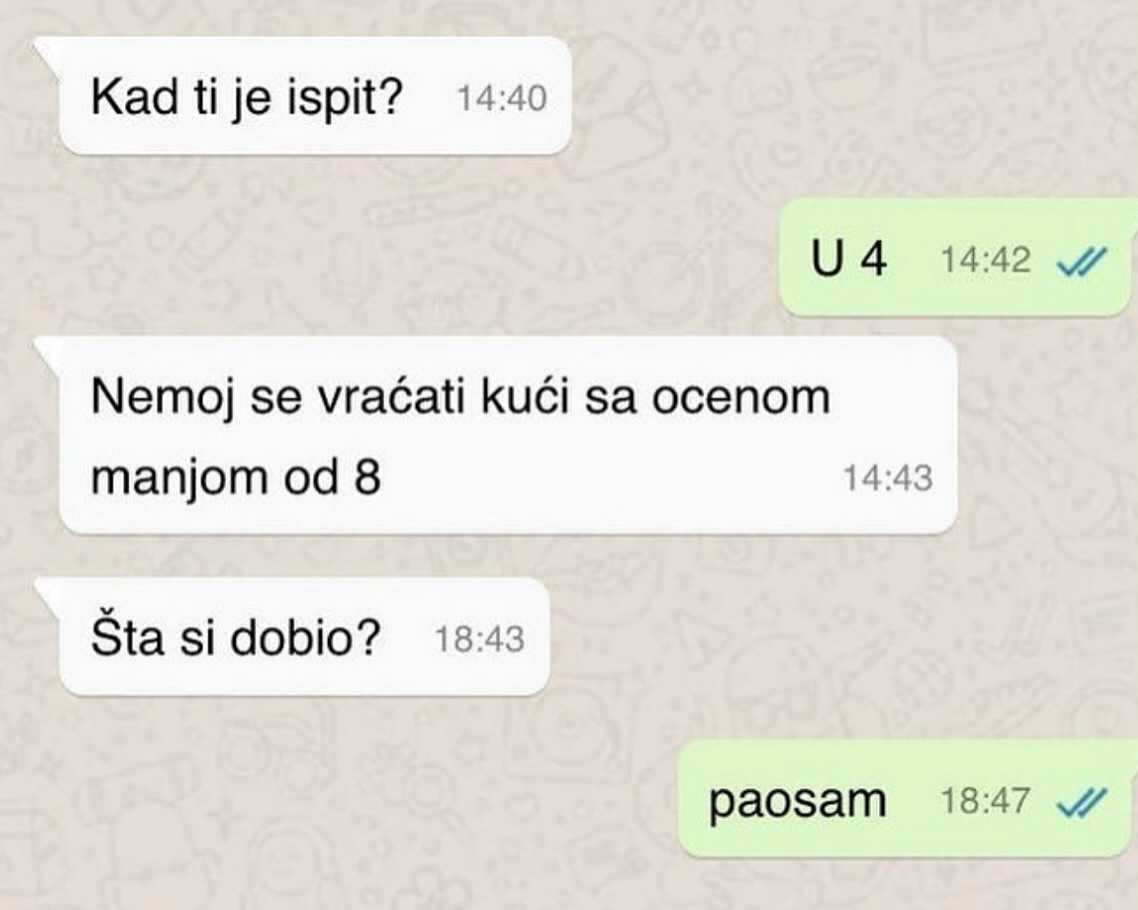Screen dimensions: 1138x910
Task: Tap the 14:40 timestamp
Action: click(x=502, y=99)
